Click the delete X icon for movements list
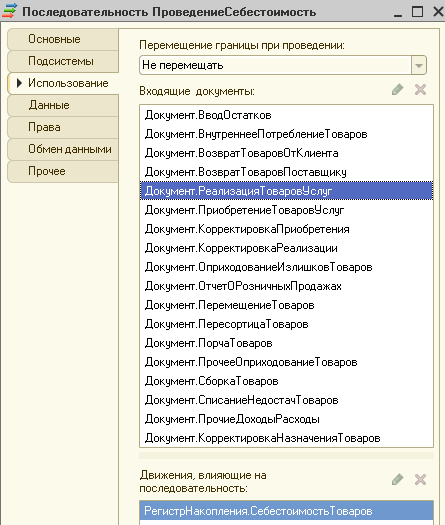This screenshot has height=525, width=445. pos(420,479)
